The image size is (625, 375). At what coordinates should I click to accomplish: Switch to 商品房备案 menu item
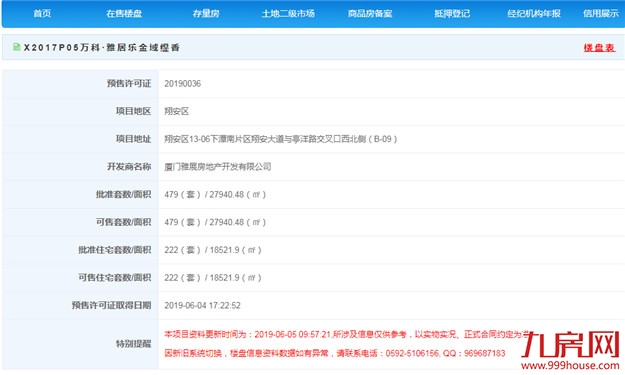click(370, 14)
